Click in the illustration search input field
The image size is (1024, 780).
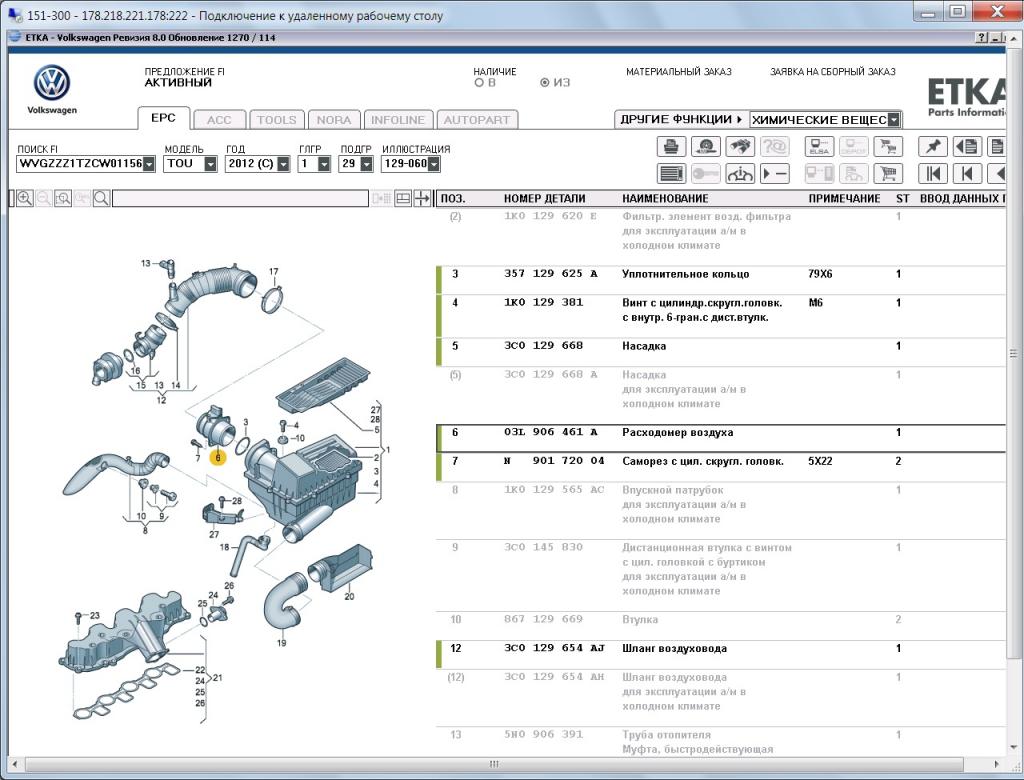click(240, 198)
